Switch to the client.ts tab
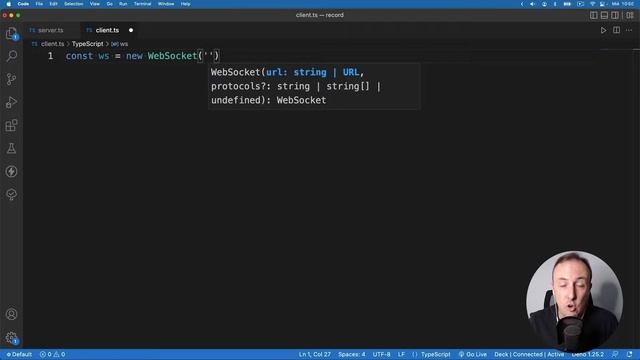The image size is (640, 360). tap(107, 30)
